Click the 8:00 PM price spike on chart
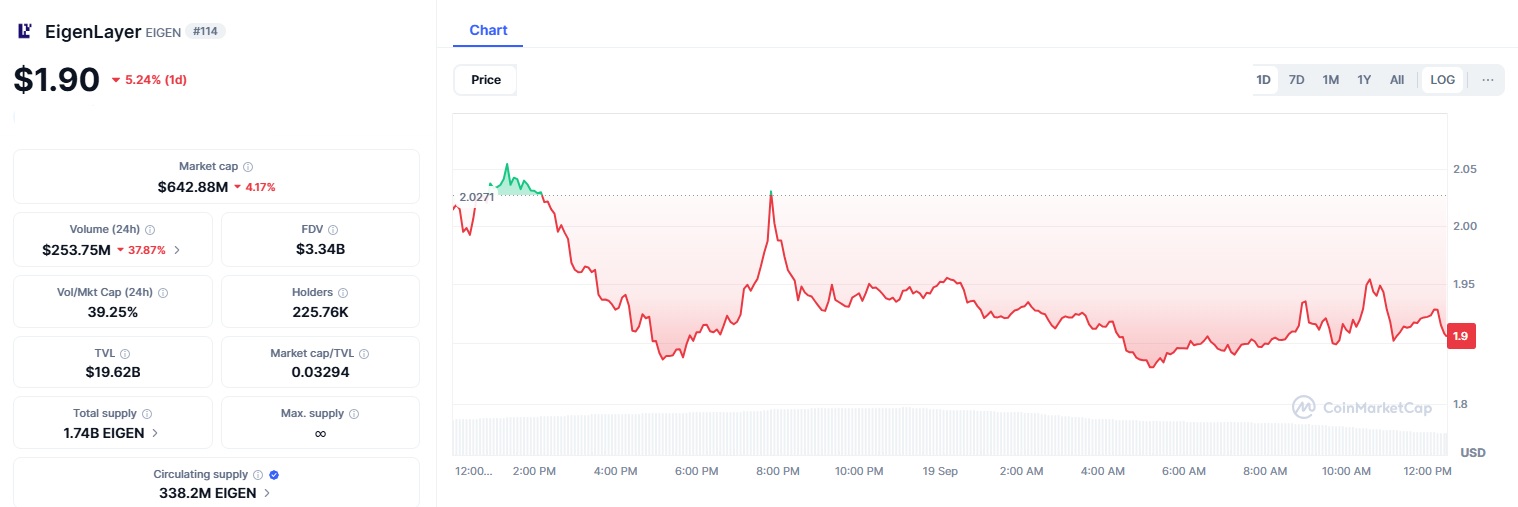Screen dimensions: 1518x507 771,192
